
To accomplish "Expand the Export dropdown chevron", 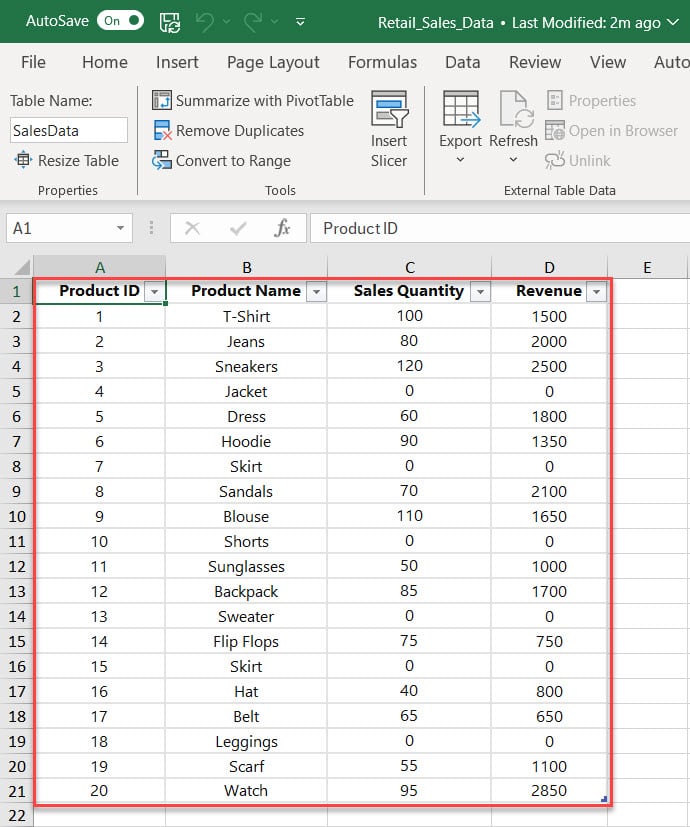I will [461, 160].
